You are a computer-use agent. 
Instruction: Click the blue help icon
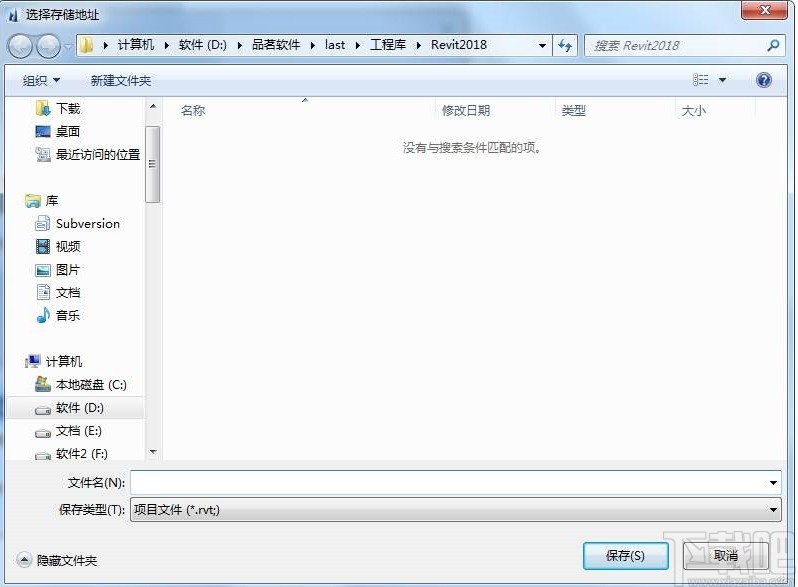(x=764, y=80)
